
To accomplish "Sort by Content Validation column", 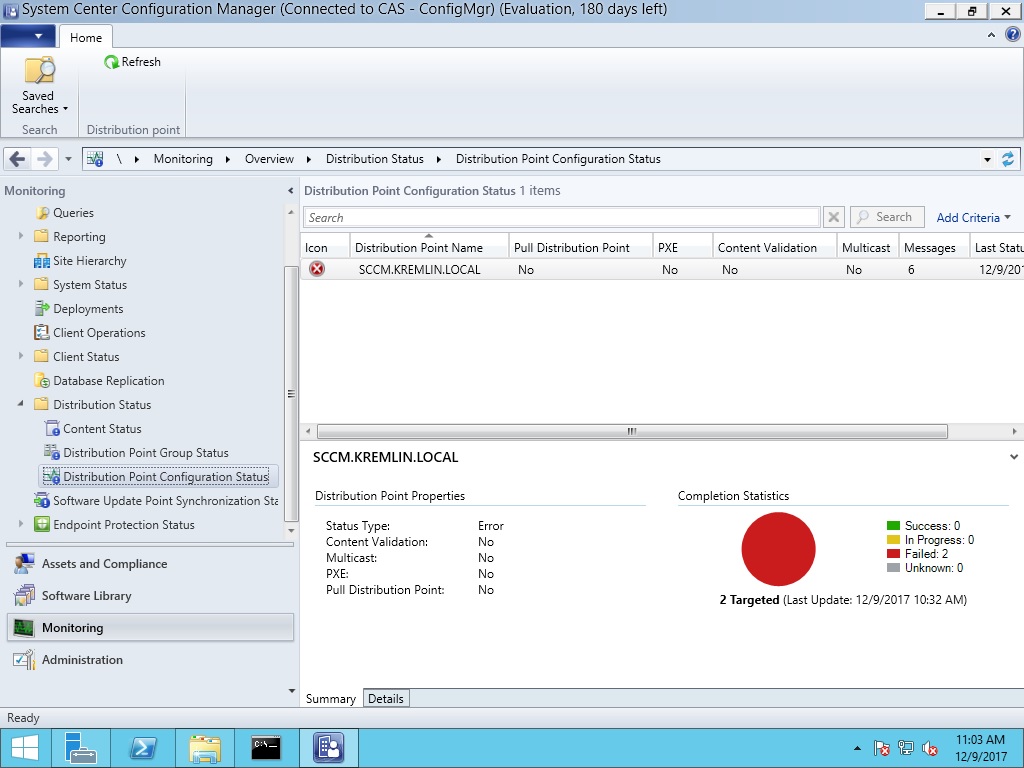I will pyautogui.click(x=775, y=247).
